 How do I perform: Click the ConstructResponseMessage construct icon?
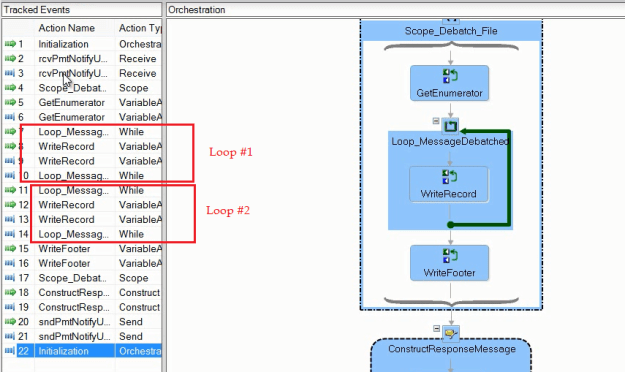(451, 333)
